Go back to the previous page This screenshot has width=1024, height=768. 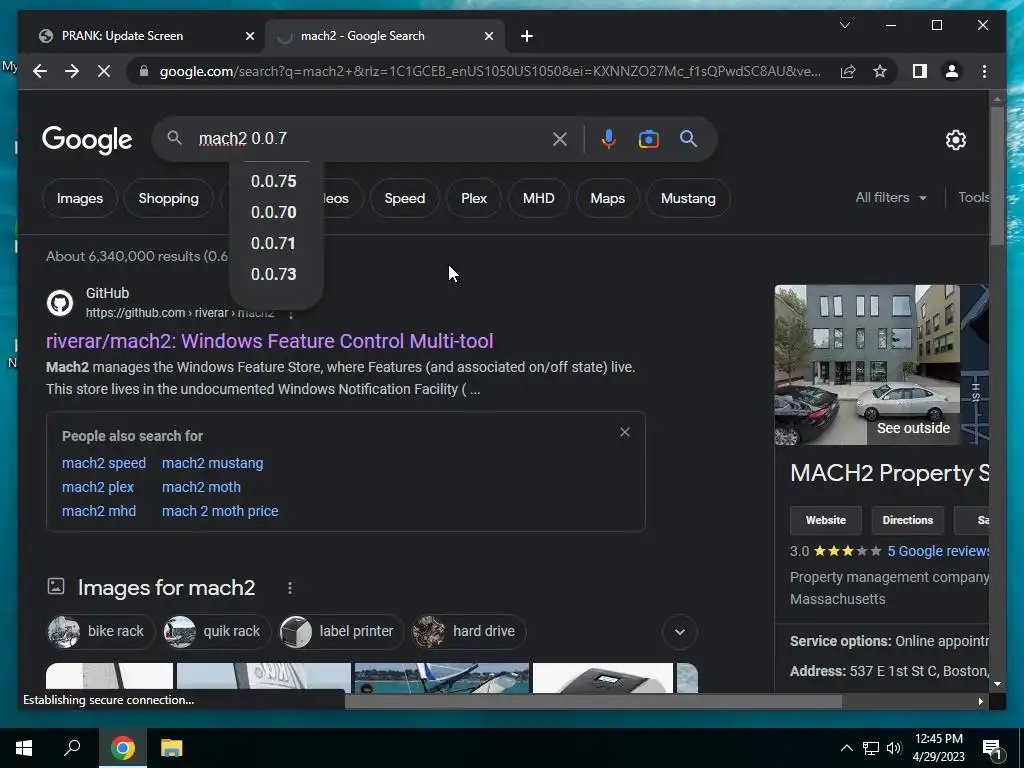coord(40,71)
